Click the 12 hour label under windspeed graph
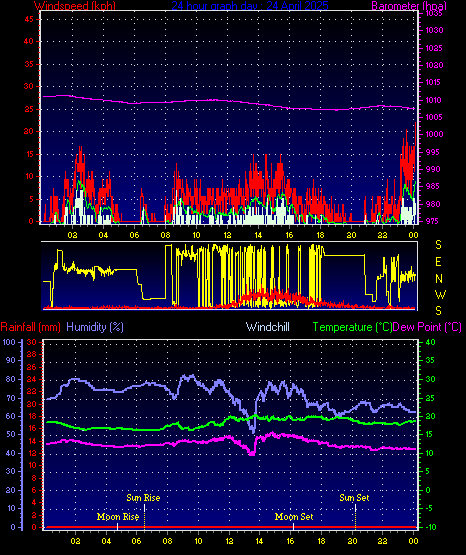The width and height of the screenshot is (466, 555). click(x=227, y=235)
